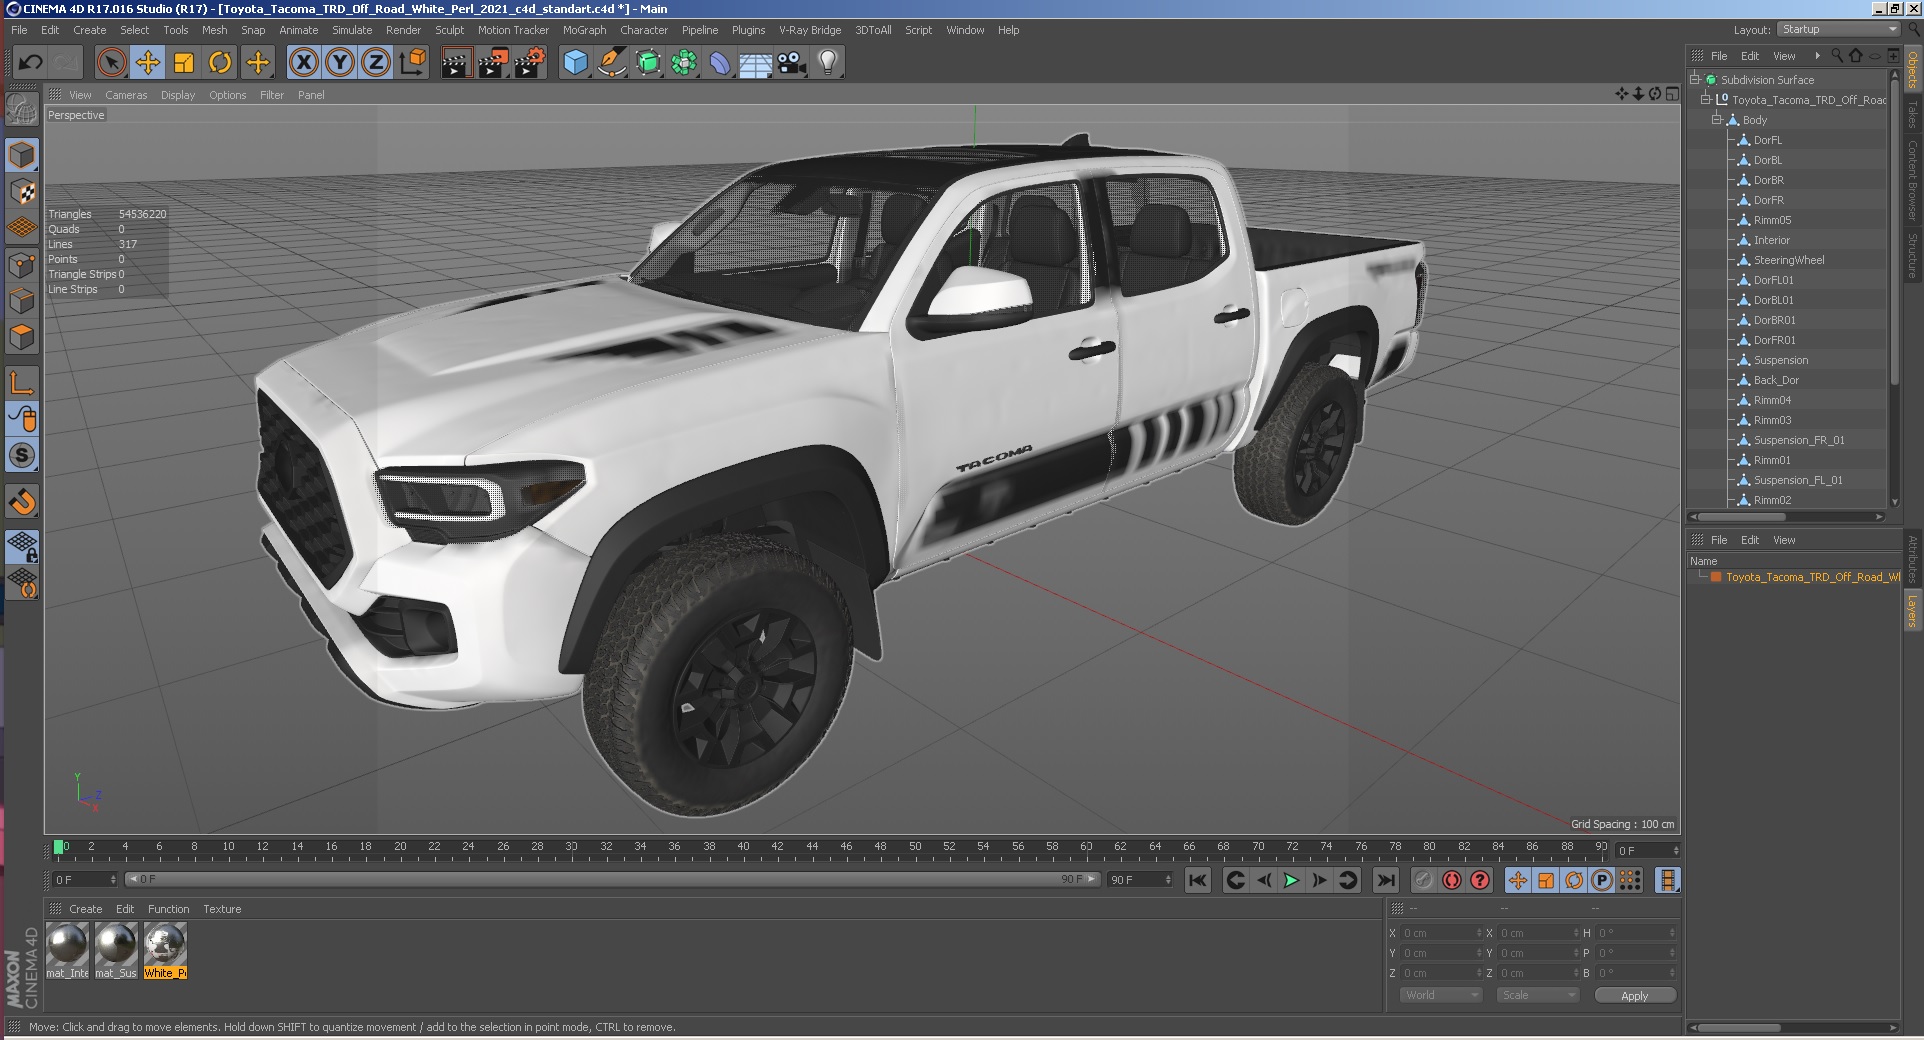Open viewport Cameras menu

point(126,95)
